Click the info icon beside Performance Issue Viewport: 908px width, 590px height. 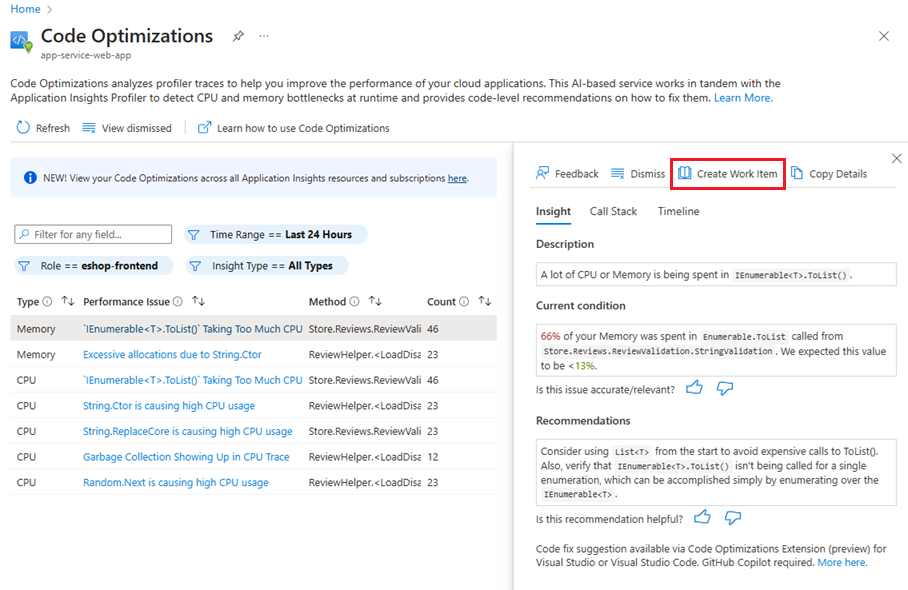pos(177,301)
